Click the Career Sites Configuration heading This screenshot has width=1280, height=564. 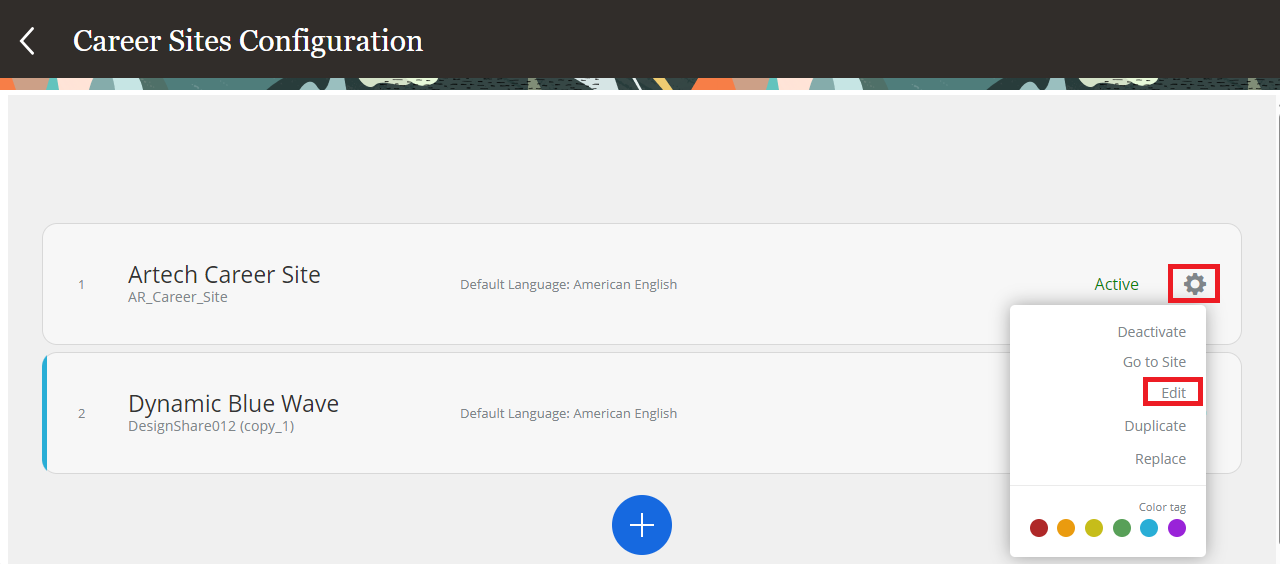248,41
